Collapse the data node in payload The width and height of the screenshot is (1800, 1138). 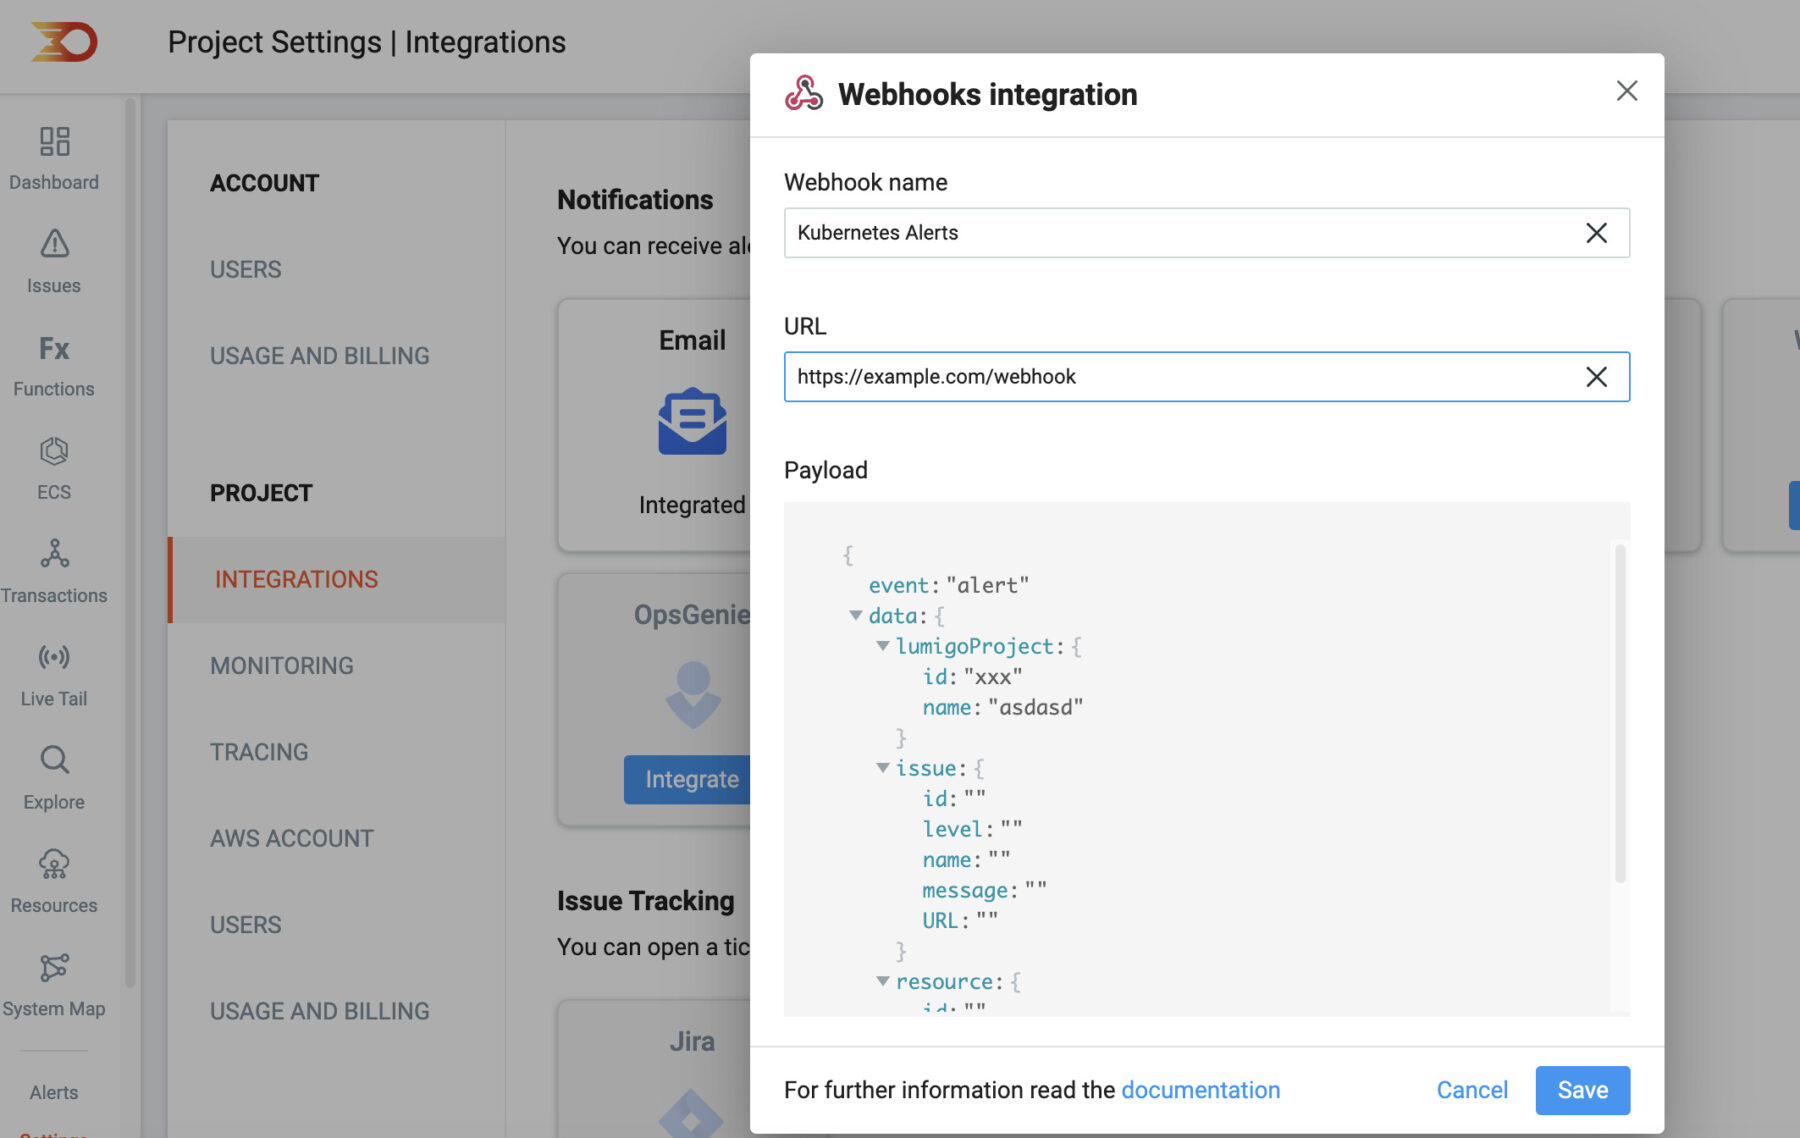tap(856, 616)
